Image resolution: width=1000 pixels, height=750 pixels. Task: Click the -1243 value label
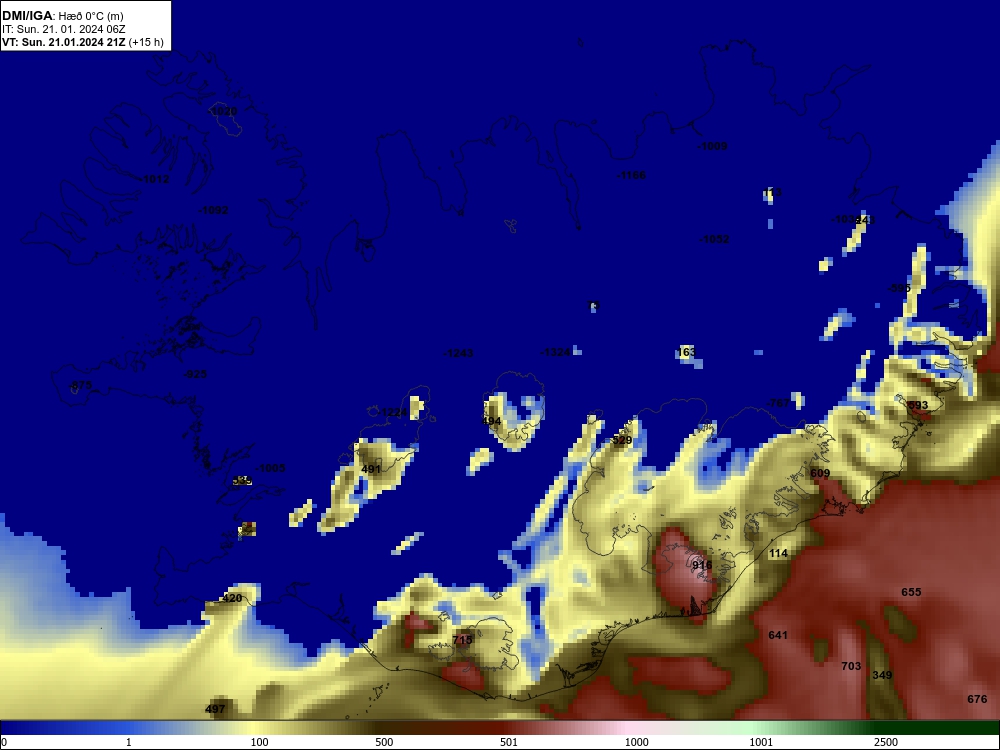[x=459, y=353]
